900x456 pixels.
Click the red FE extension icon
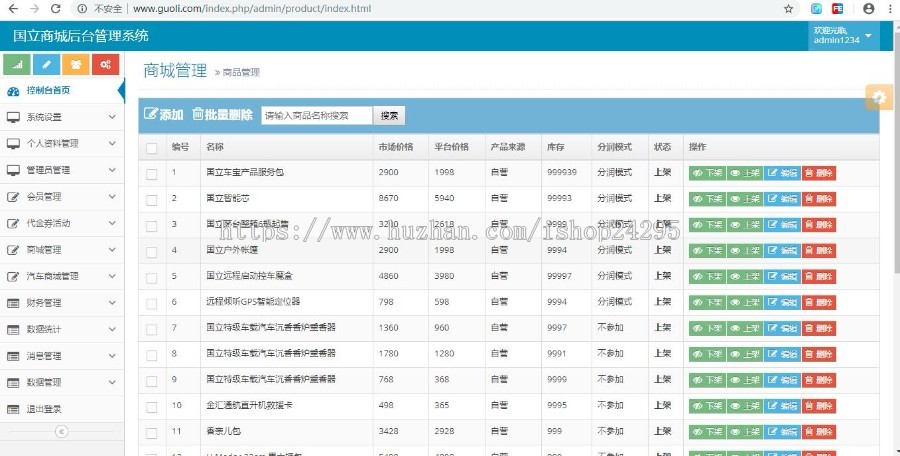tap(838, 9)
